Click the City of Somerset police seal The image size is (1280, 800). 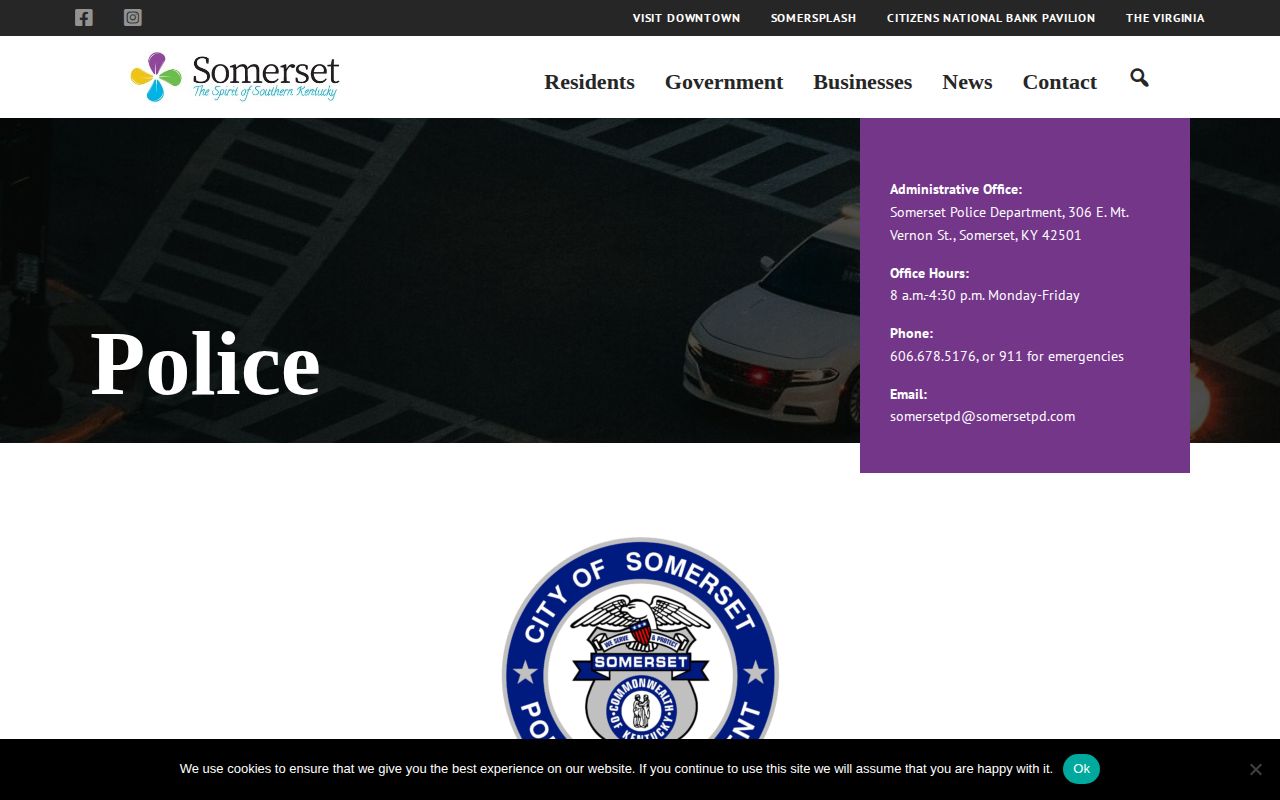coord(640,639)
